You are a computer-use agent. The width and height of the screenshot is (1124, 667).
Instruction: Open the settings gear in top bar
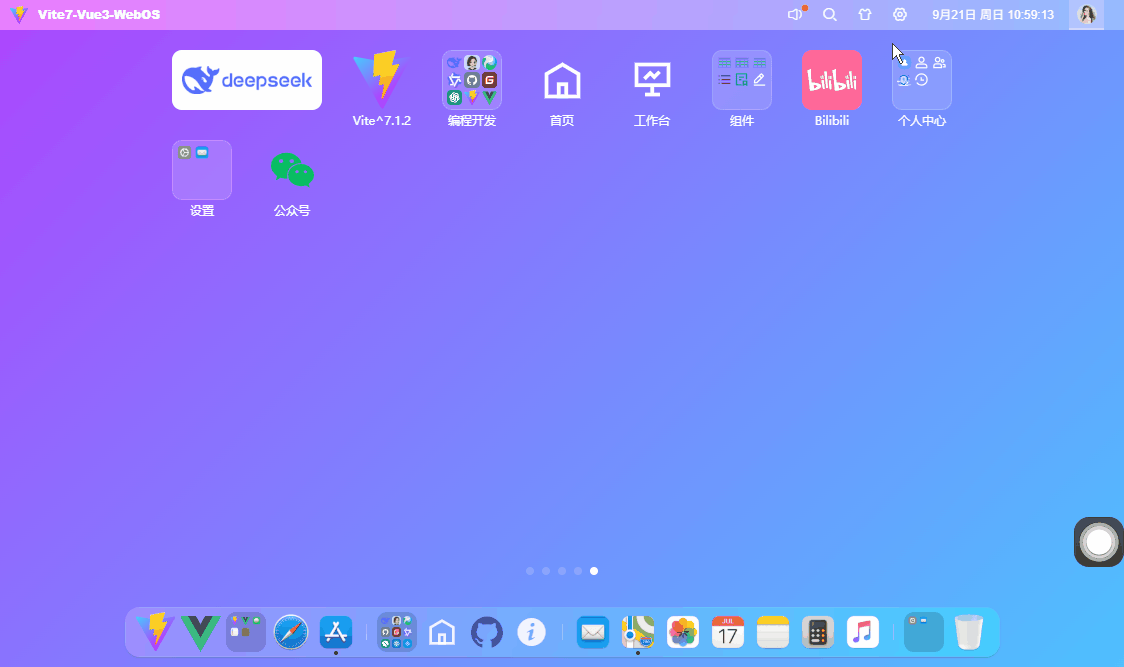pos(900,14)
